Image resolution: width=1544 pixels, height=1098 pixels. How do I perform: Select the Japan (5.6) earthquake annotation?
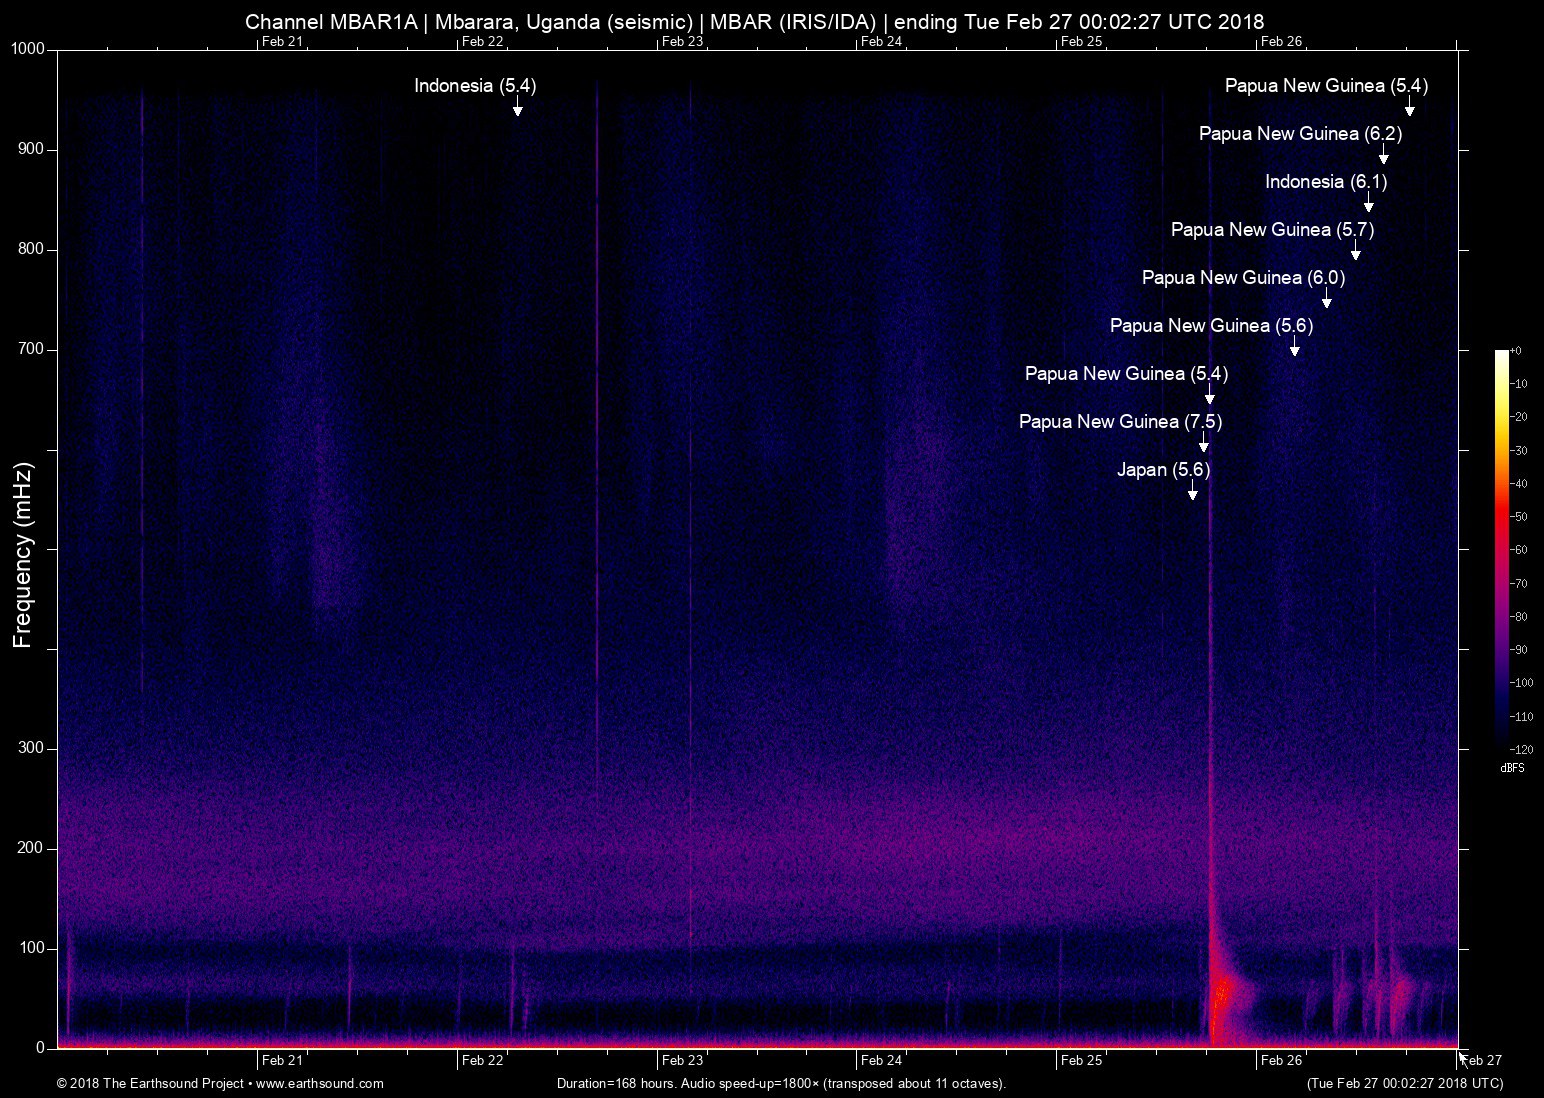[1163, 470]
